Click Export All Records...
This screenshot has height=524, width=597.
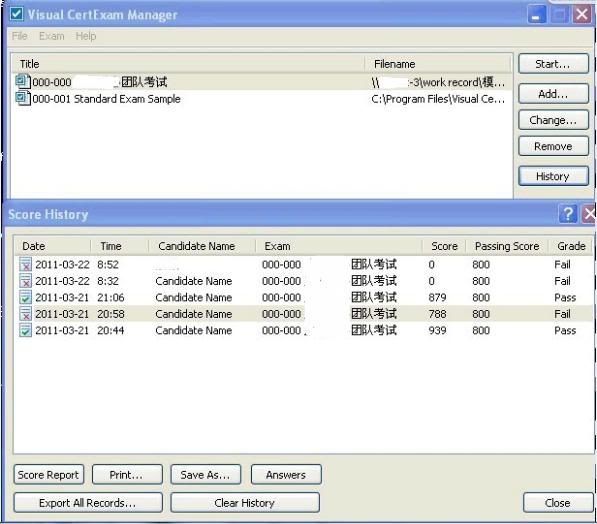point(88,503)
